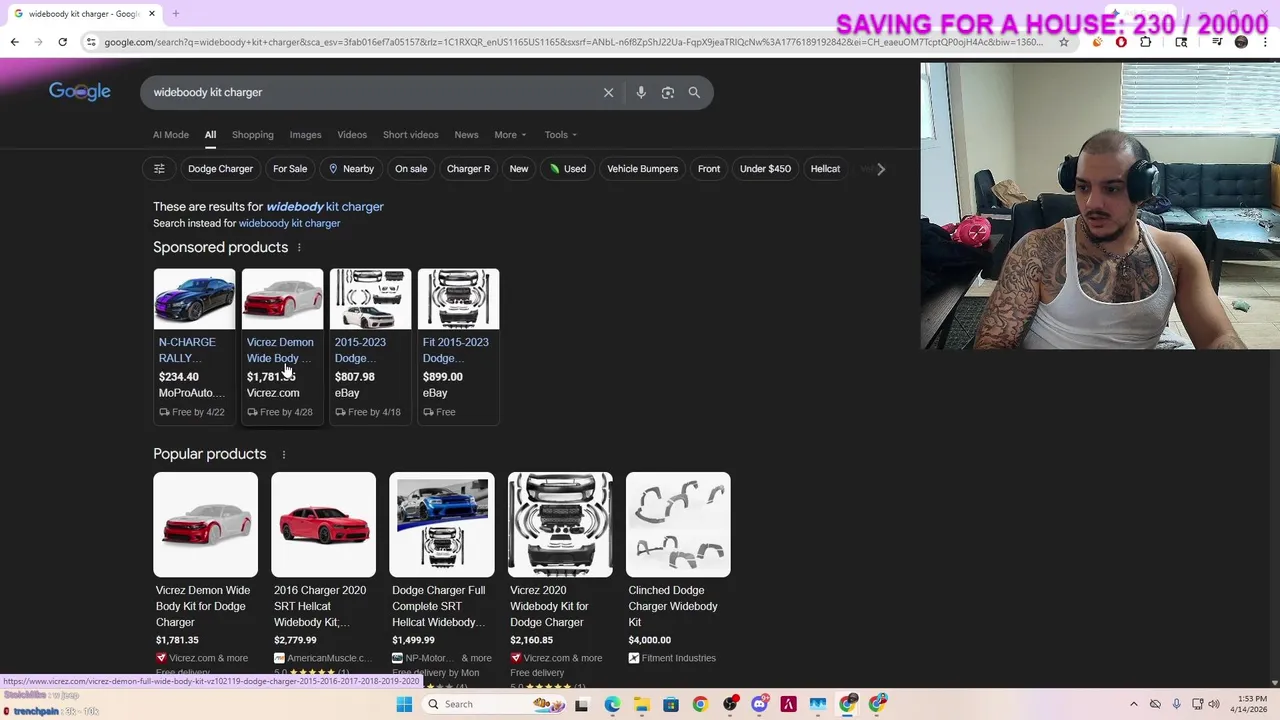The width and height of the screenshot is (1280, 720).
Task: Open Discord from taskbar
Action: coord(759,704)
